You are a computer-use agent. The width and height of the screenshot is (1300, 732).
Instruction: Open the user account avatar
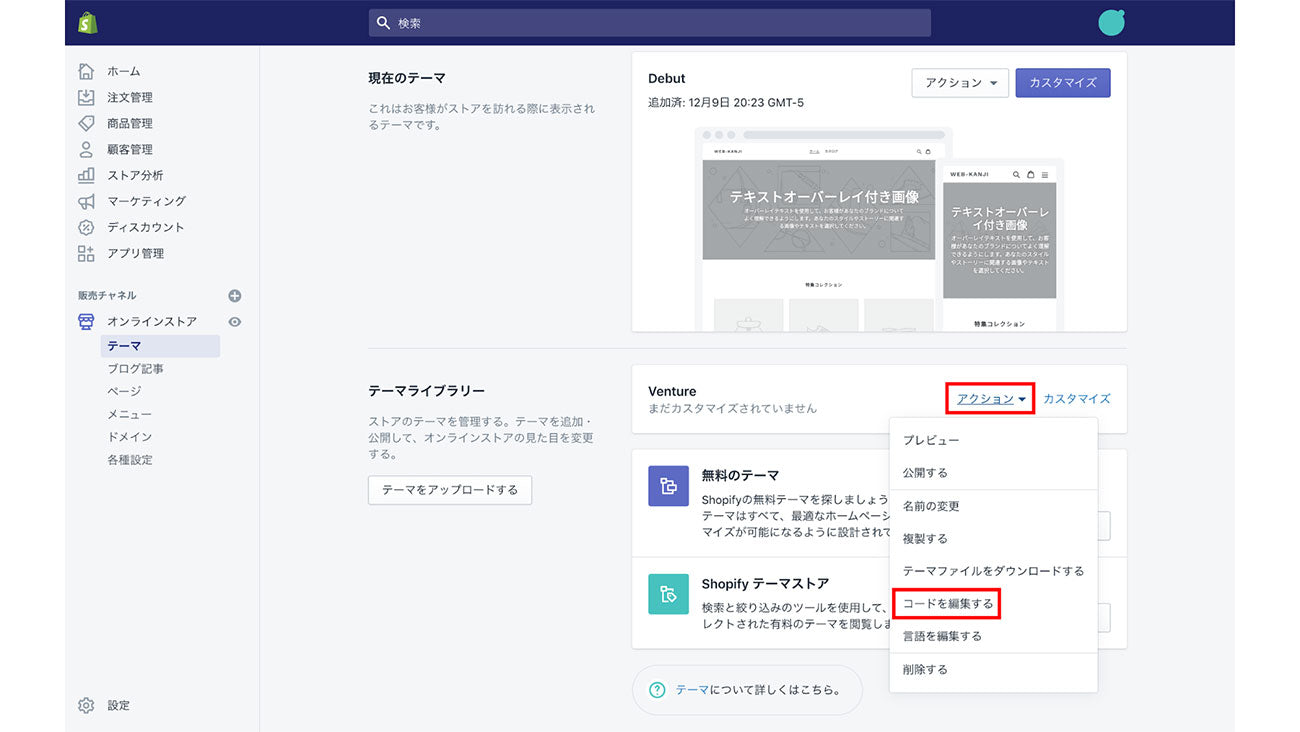click(1111, 22)
